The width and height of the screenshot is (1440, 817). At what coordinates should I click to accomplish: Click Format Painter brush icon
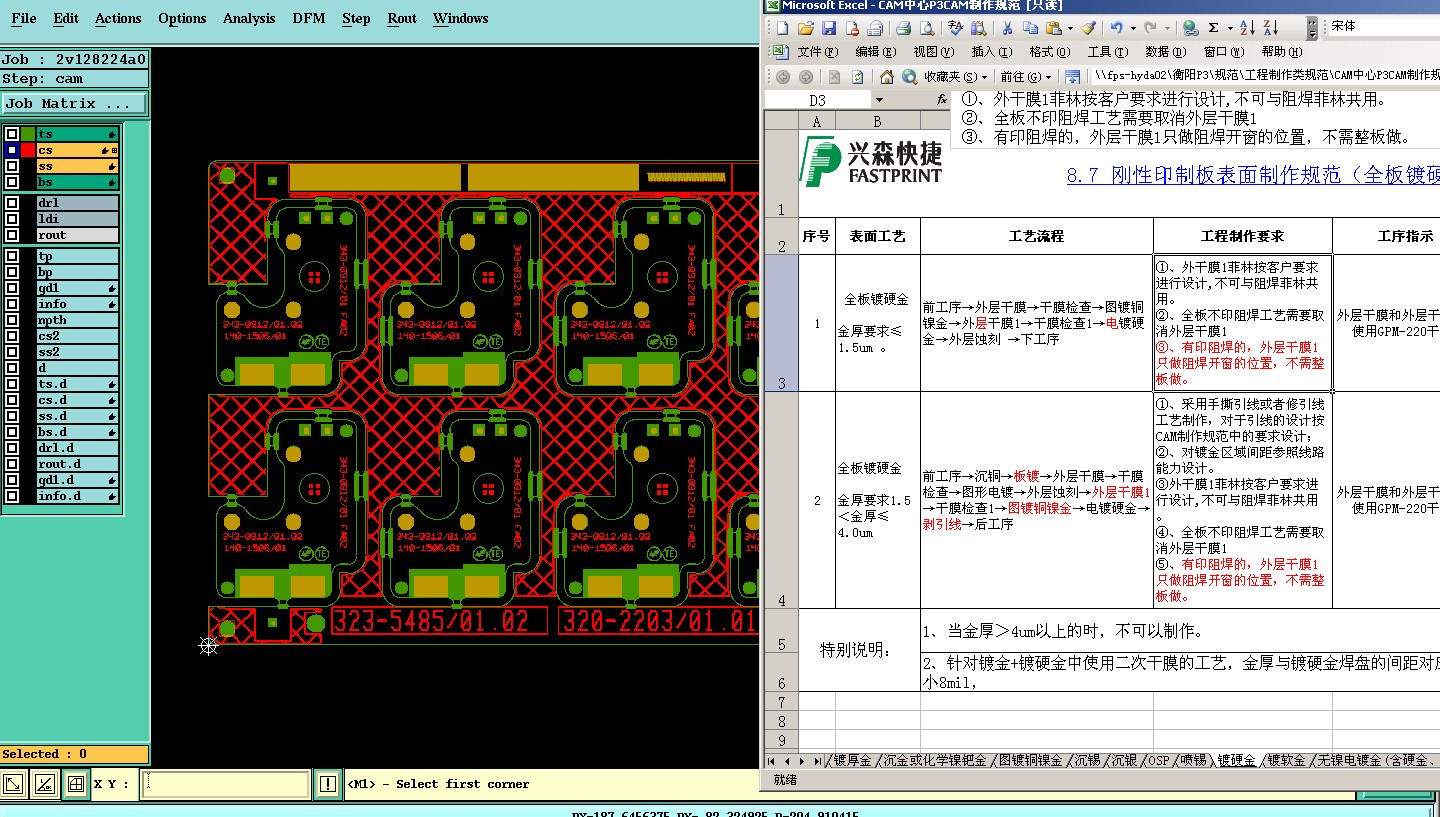point(1088,28)
